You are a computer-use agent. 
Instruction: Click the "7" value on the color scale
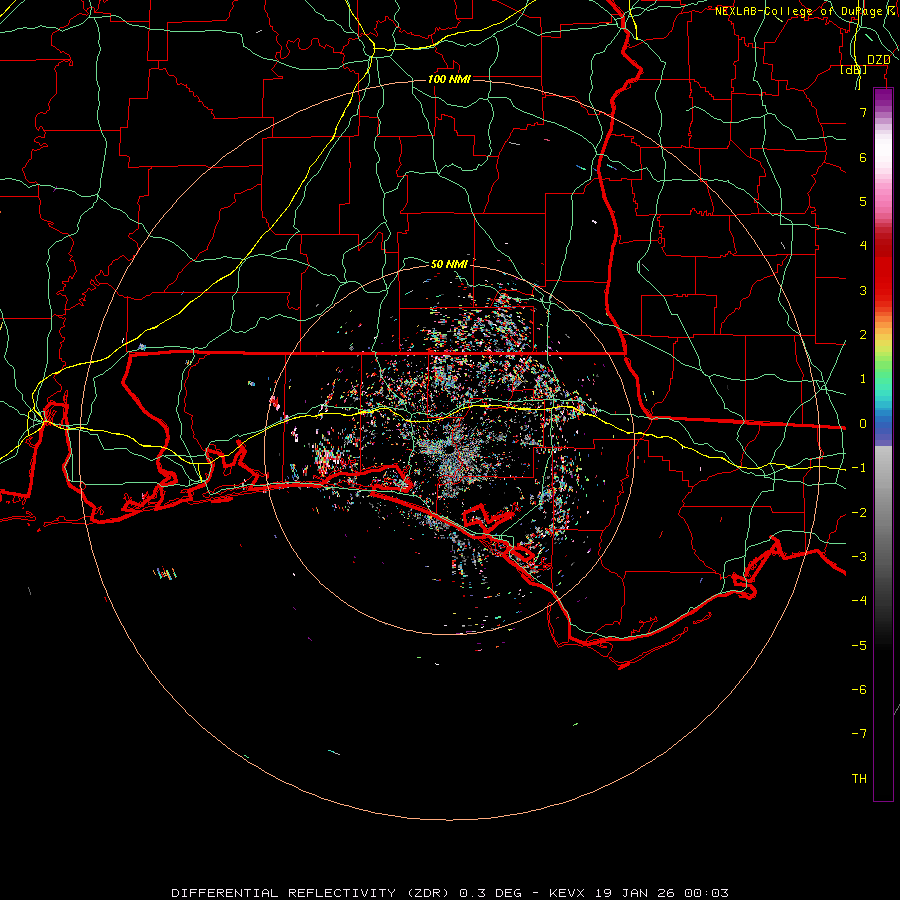click(x=863, y=112)
